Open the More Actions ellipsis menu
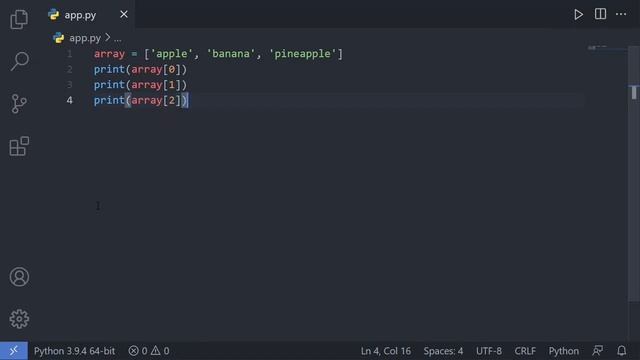This screenshot has height=360, width=640. tap(621, 14)
